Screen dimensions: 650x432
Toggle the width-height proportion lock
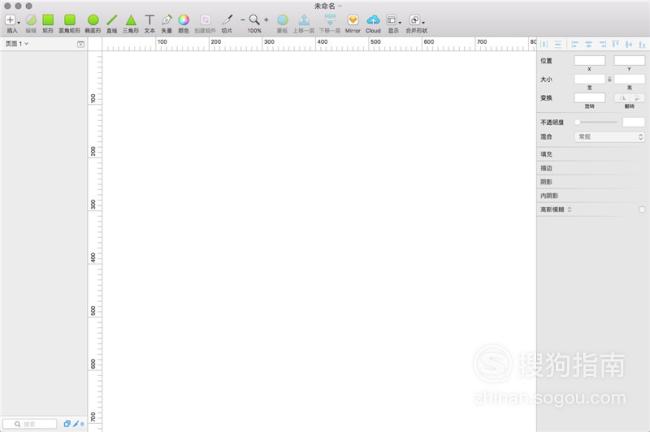point(609,79)
